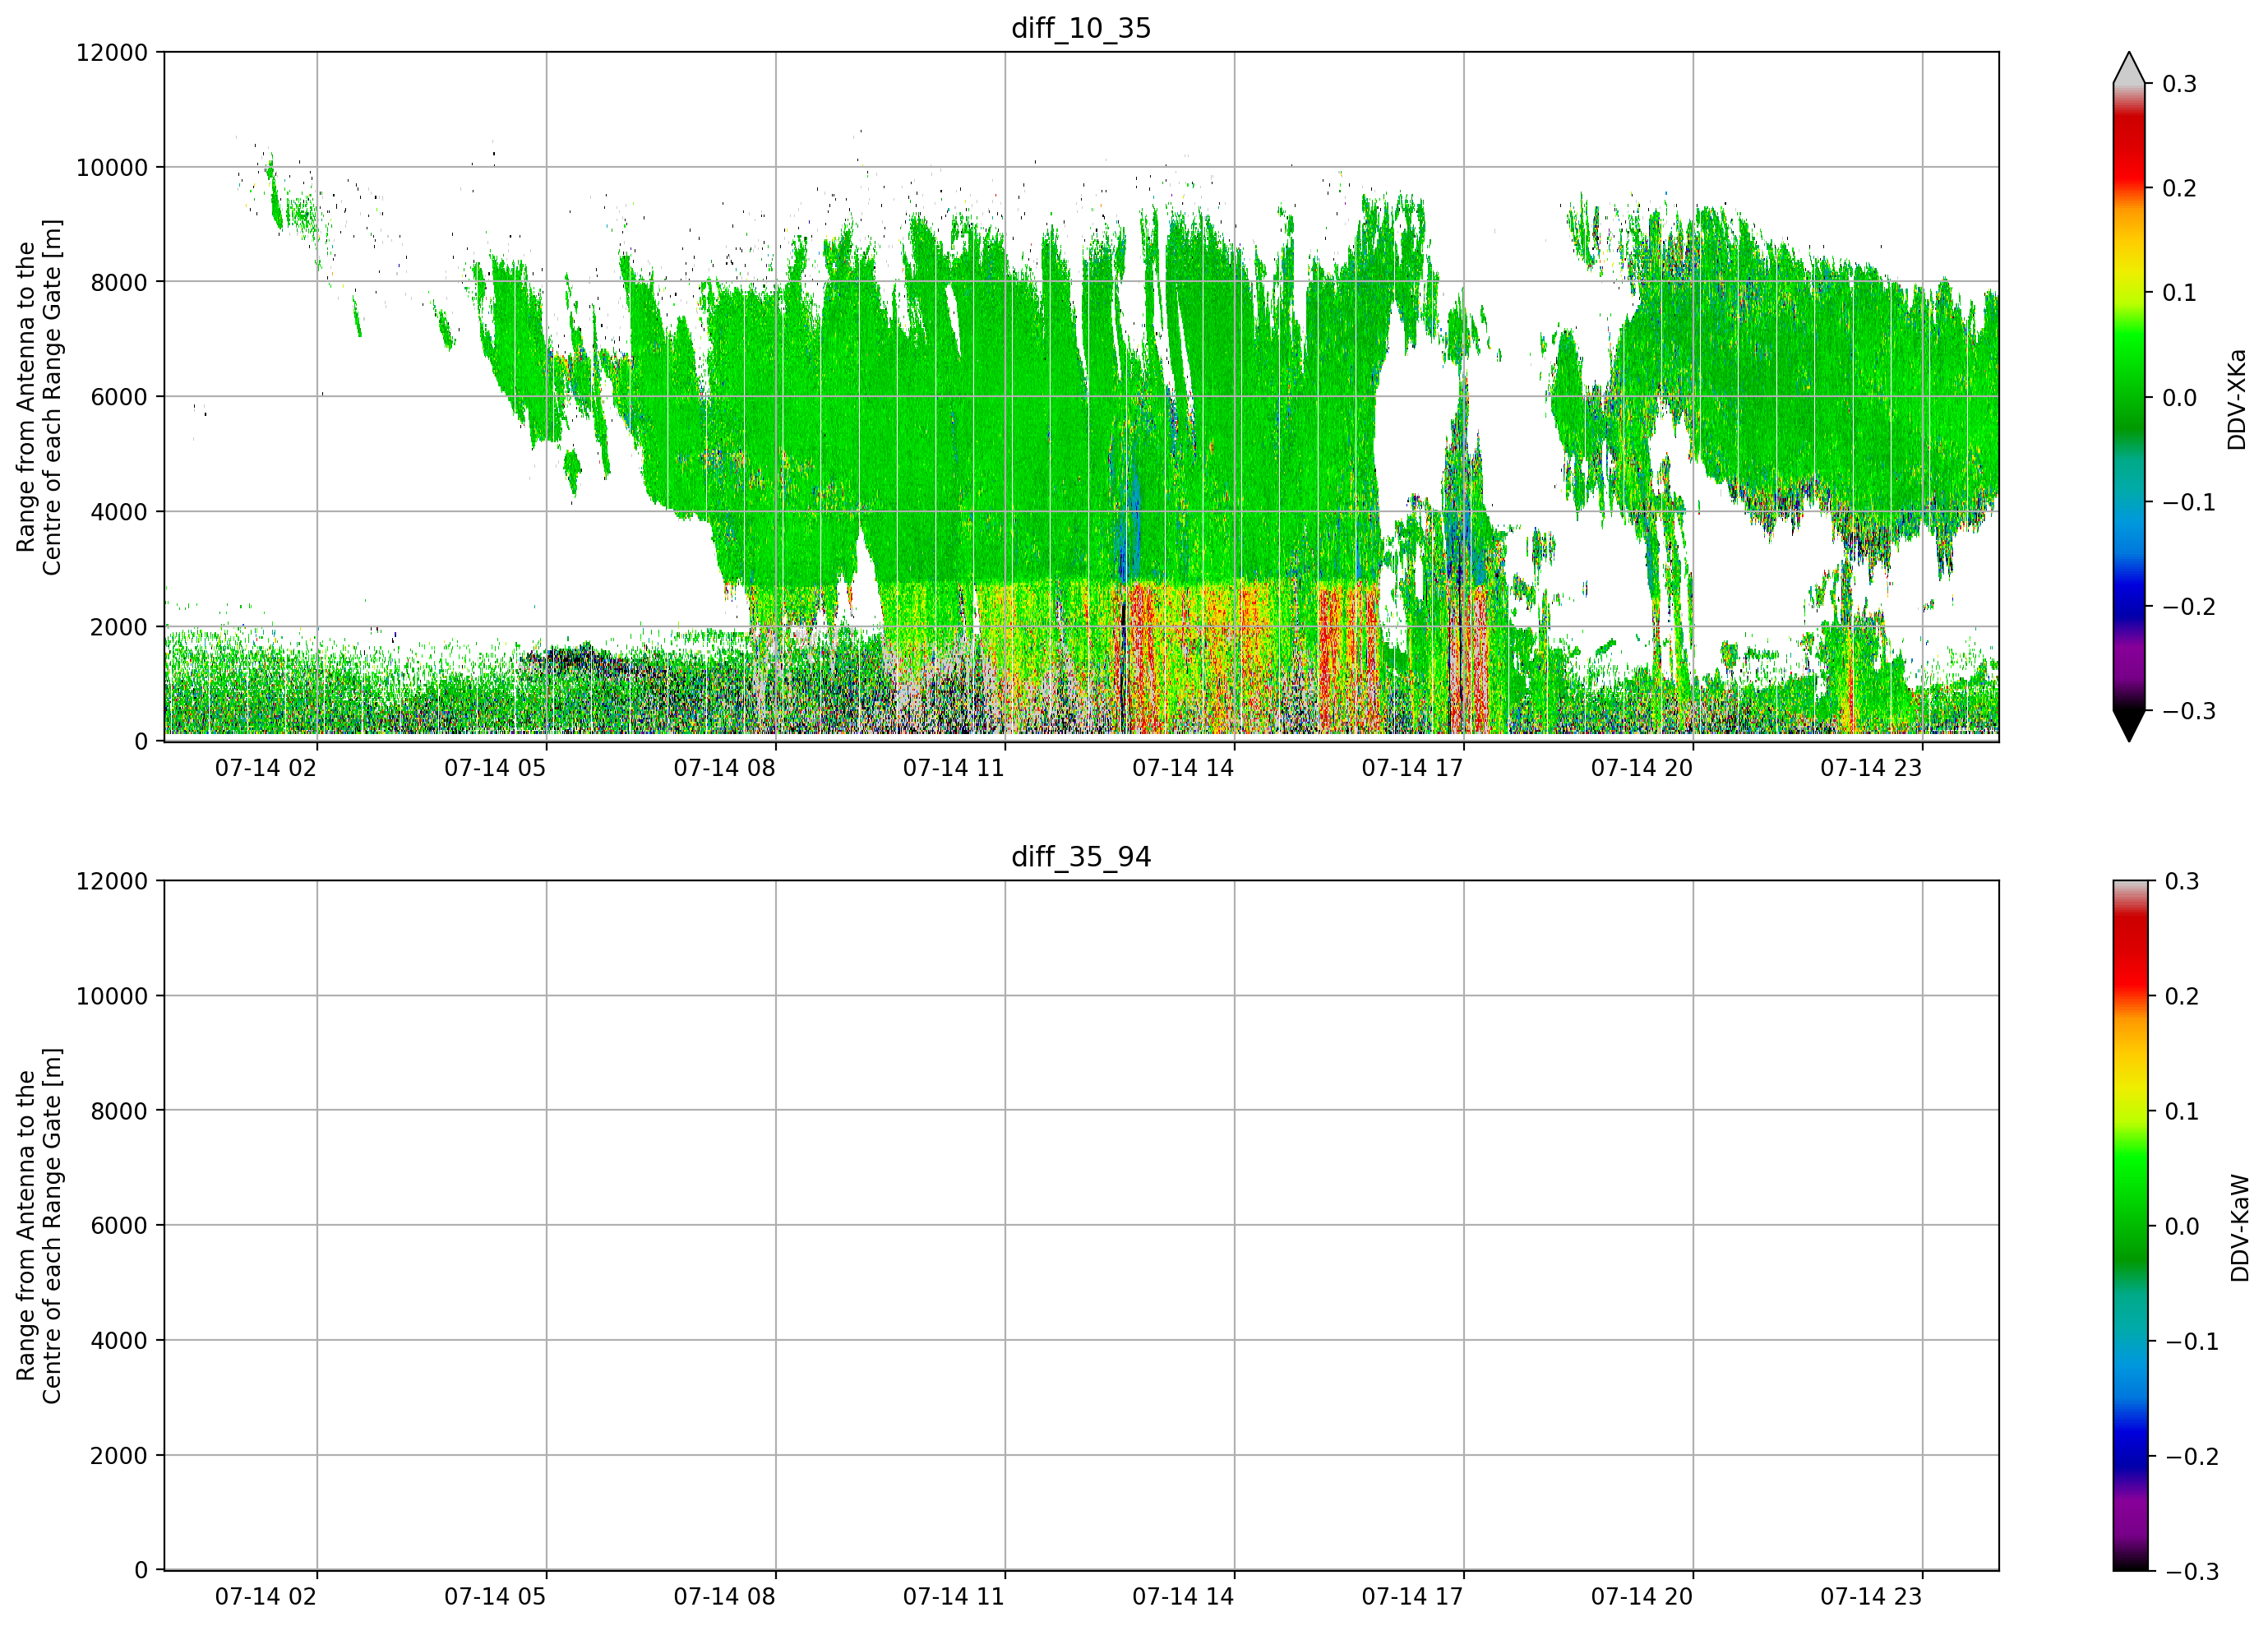
Task: Click '07-14 23' tick label under bottom plot
Action: point(1871,1597)
